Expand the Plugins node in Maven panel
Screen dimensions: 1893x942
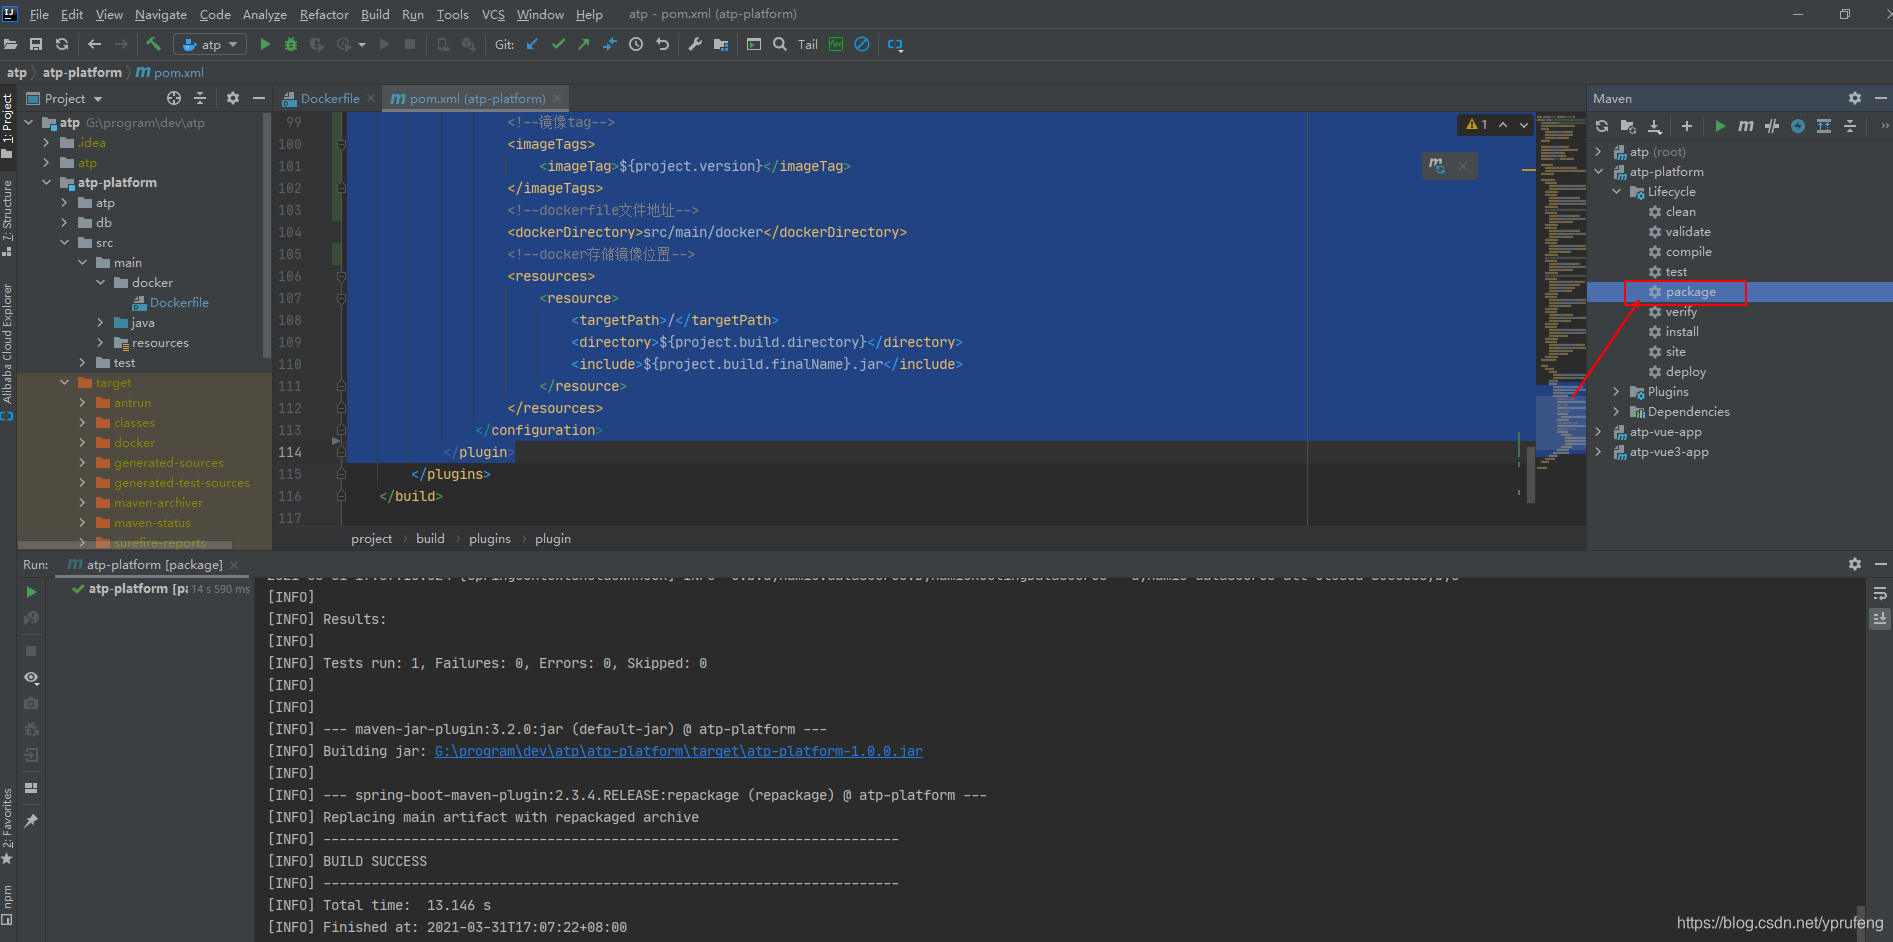tap(1616, 391)
